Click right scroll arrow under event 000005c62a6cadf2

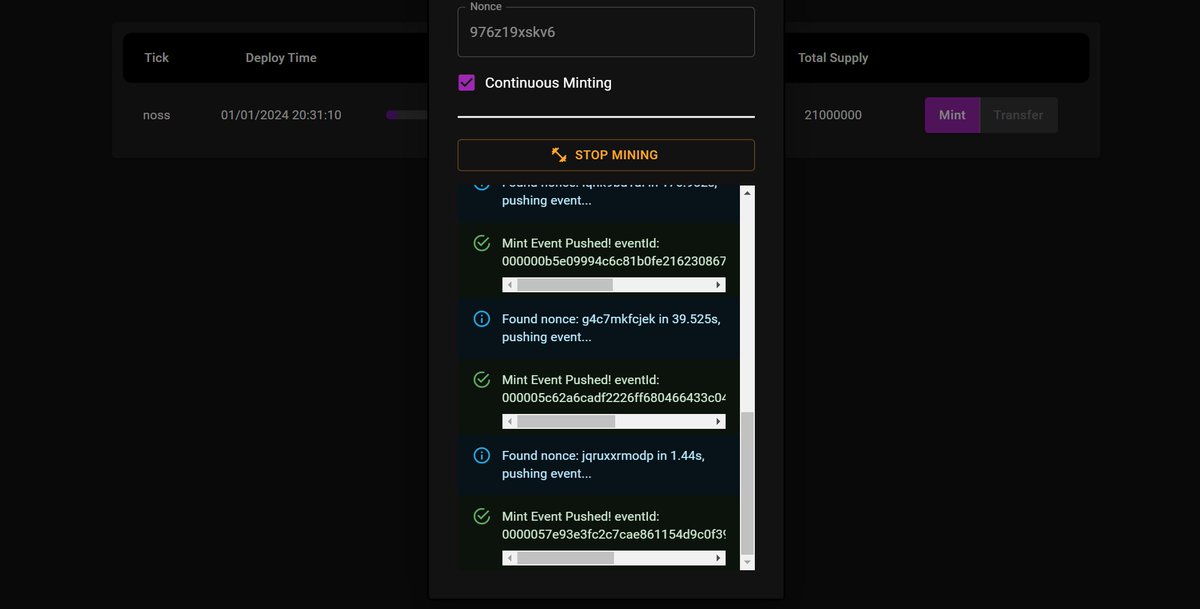718,421
